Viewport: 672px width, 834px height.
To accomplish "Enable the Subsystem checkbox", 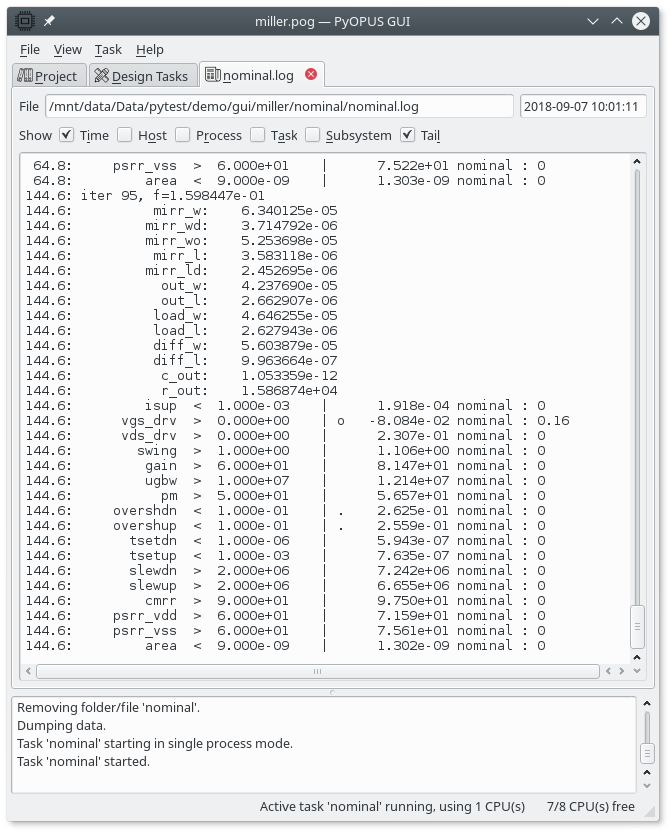I will tap(313, 135).
